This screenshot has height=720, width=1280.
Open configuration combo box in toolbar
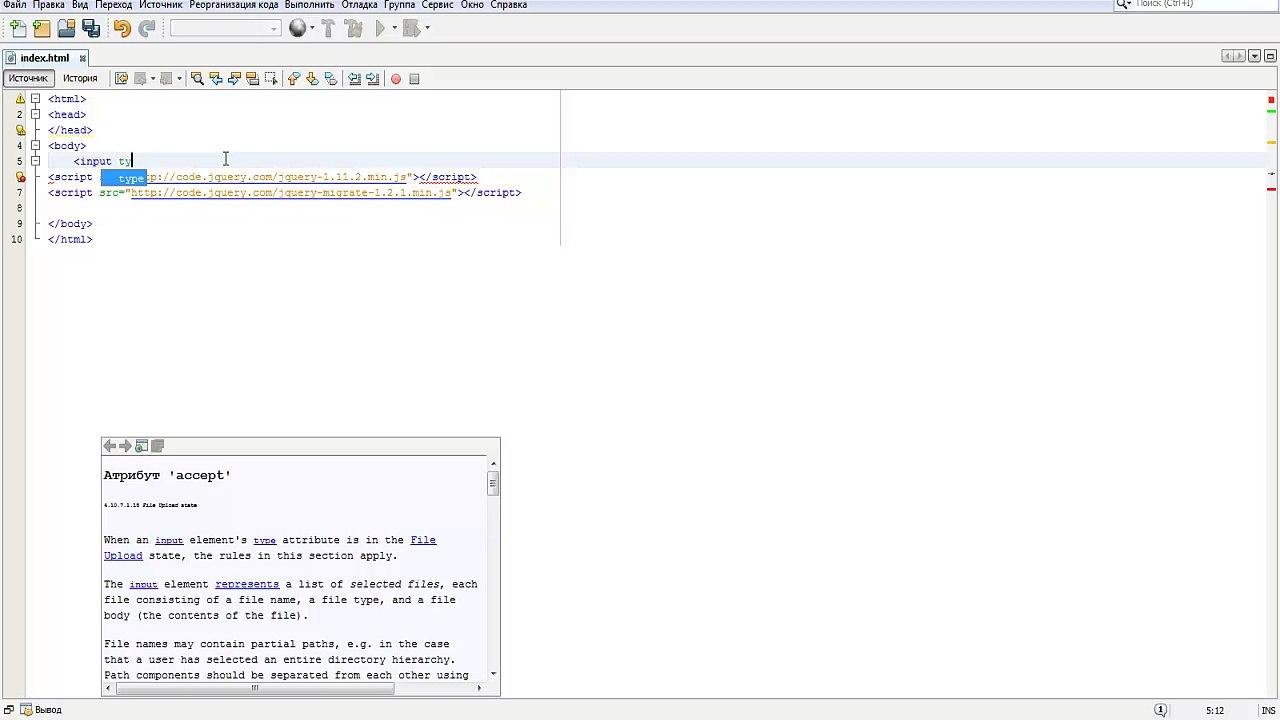(225, 29)
